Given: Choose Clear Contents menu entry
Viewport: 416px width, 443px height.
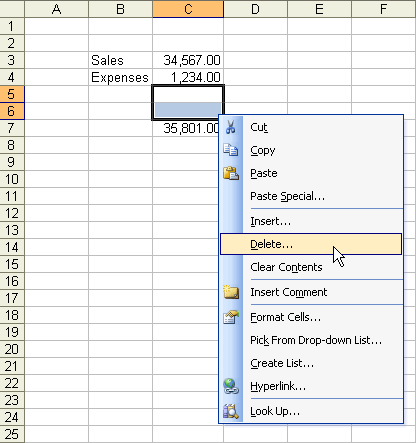Looking at the screenshot, I should tap(311, 267).
